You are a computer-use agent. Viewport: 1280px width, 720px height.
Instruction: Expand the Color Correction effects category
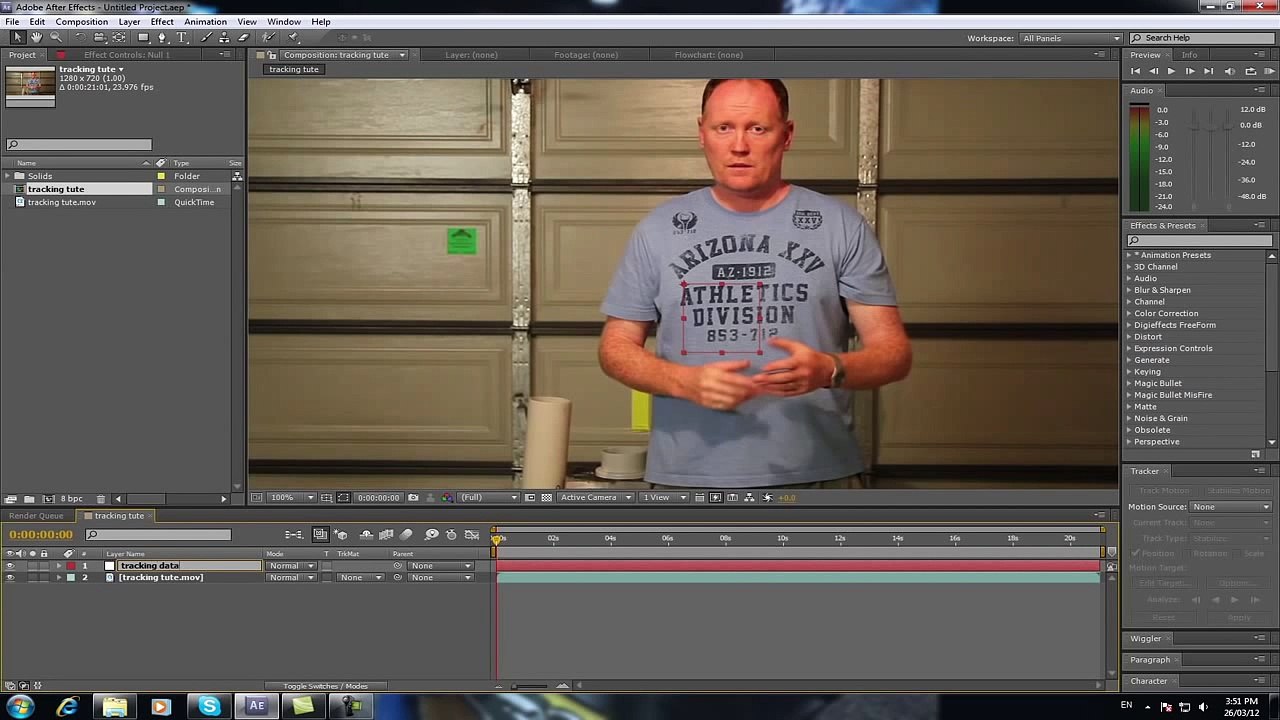click(1129, 314)
